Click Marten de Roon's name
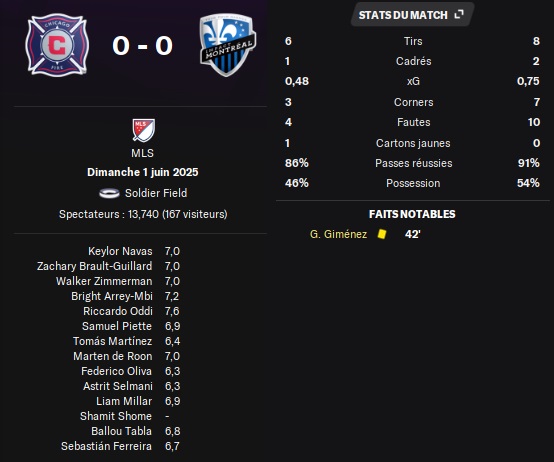 point(113,356)
